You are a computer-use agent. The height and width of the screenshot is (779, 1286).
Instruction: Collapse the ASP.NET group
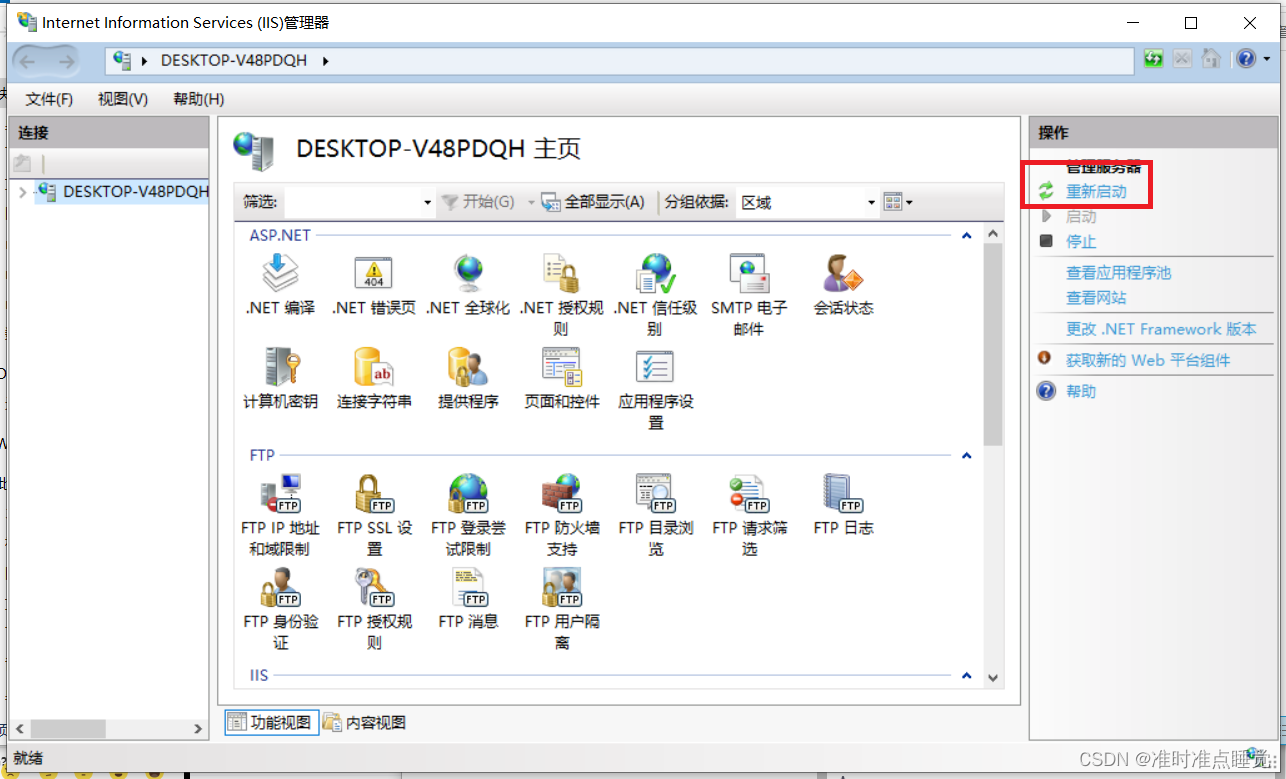pyautogui.click(x=966, y=236)
